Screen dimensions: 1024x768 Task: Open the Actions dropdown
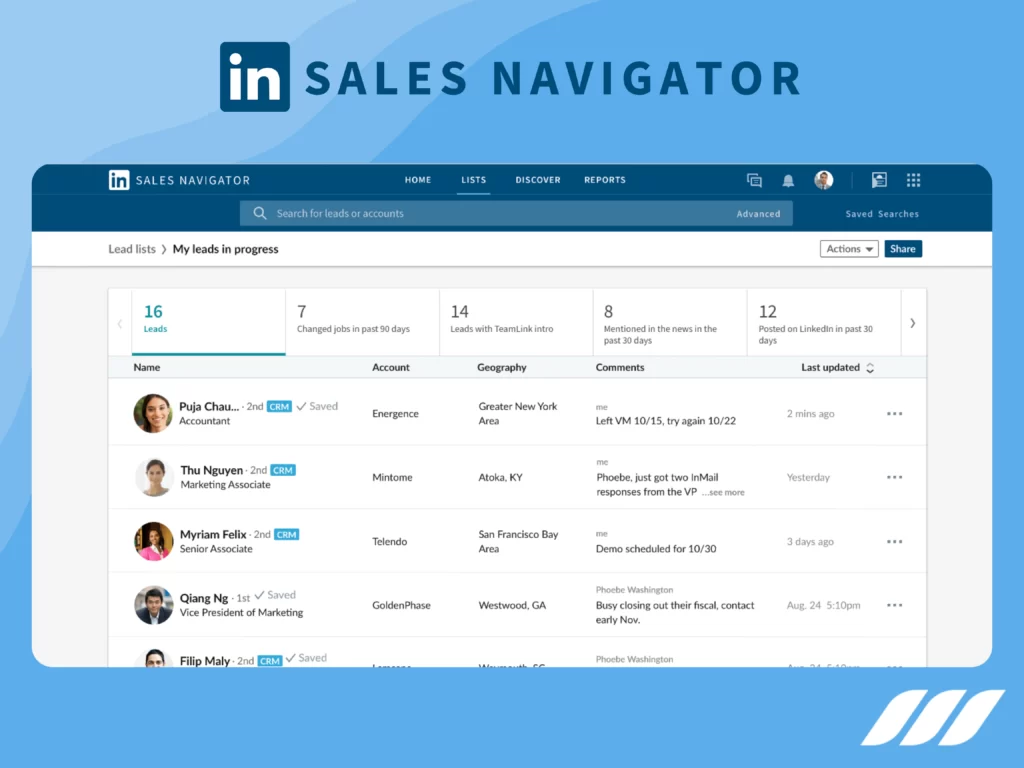[x=849, y=249]
